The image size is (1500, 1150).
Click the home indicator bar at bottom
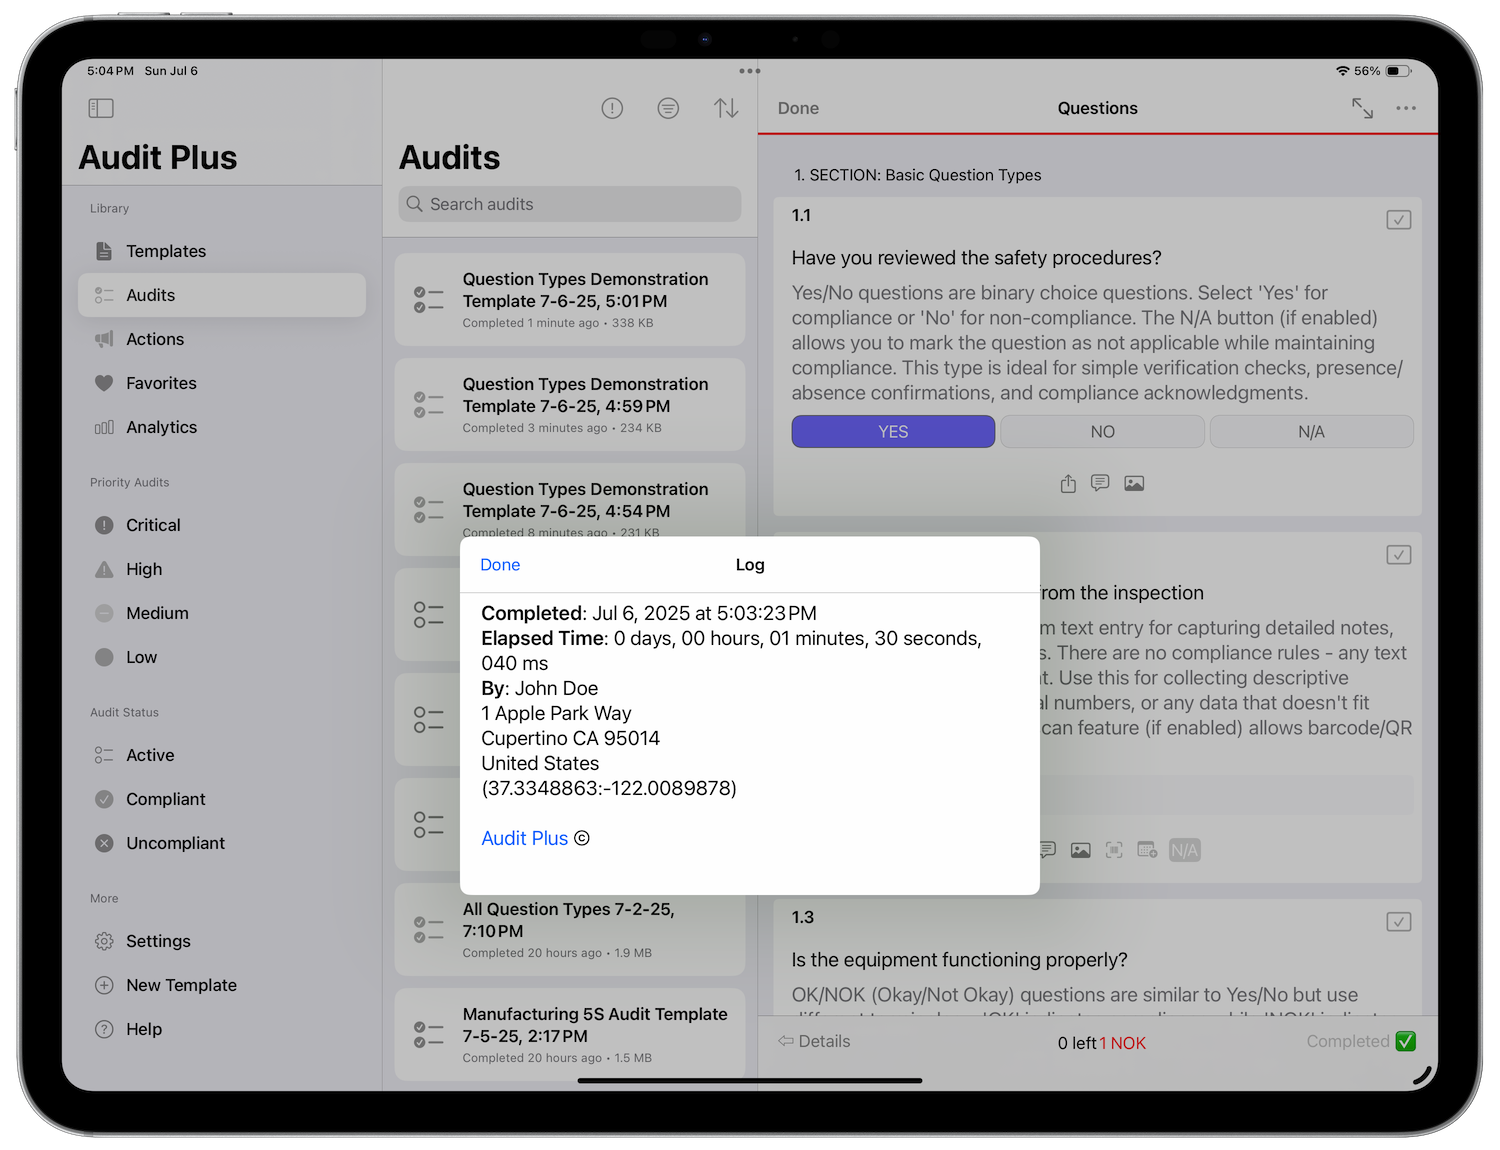click(x=750, y=1080)
